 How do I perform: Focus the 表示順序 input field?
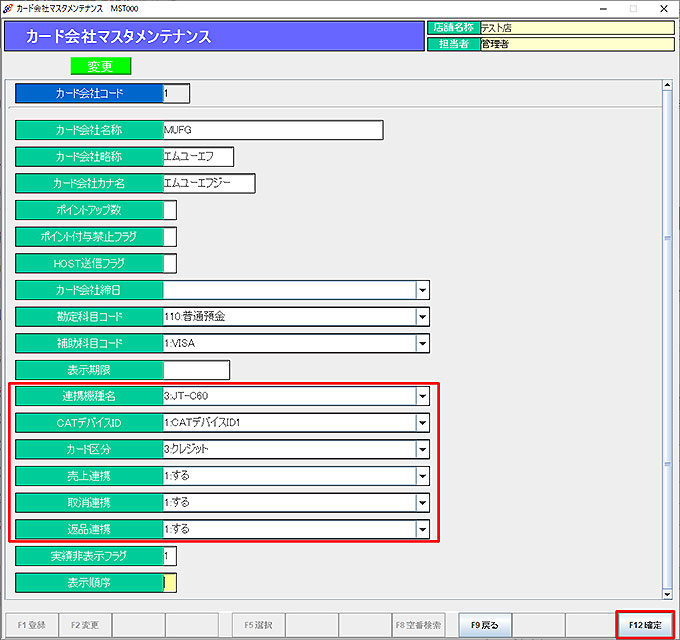click(x=170, y=583)
